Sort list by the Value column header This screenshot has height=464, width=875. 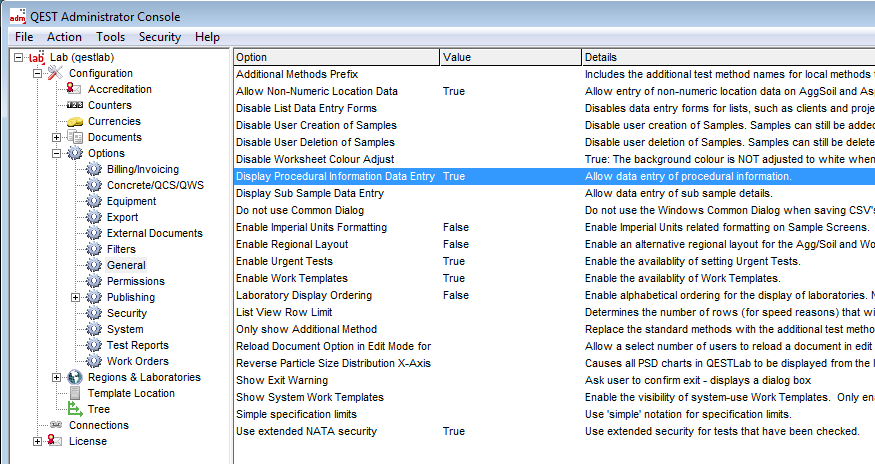[x=509, y=58]
